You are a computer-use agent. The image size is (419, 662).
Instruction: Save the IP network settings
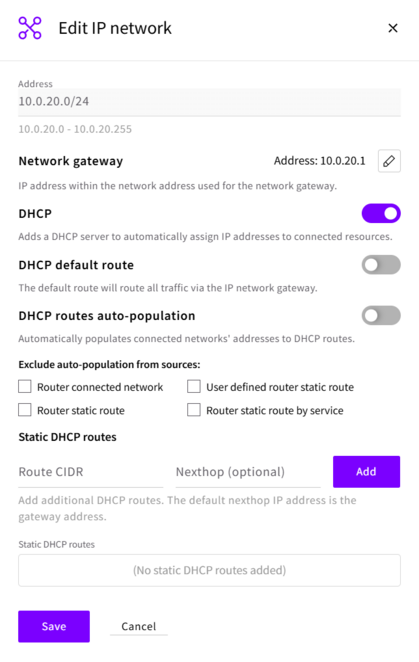[x=54, y=627]
